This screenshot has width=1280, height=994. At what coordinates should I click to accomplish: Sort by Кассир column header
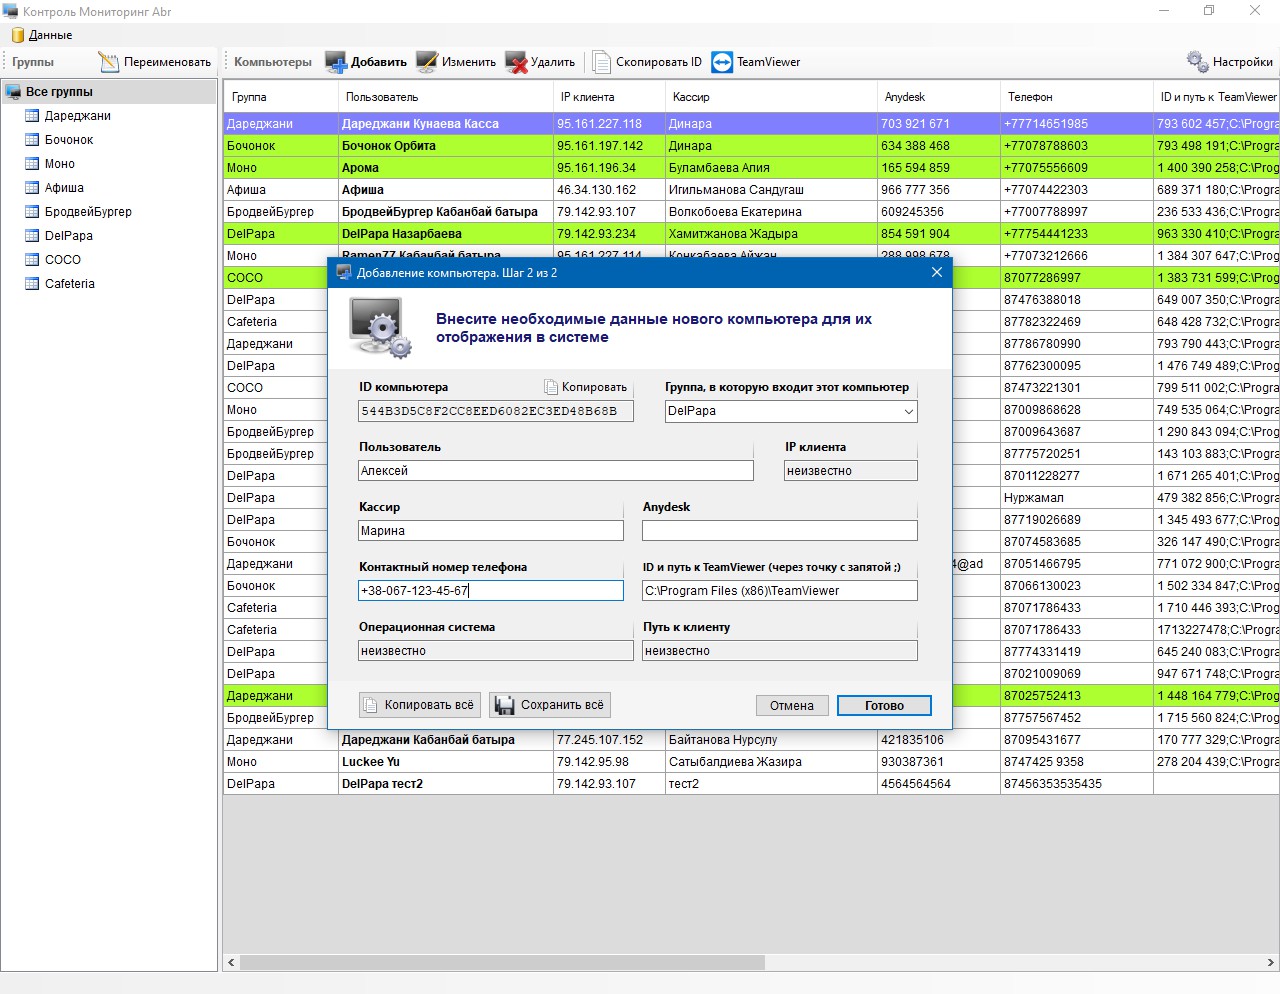(x=771, y=97)
